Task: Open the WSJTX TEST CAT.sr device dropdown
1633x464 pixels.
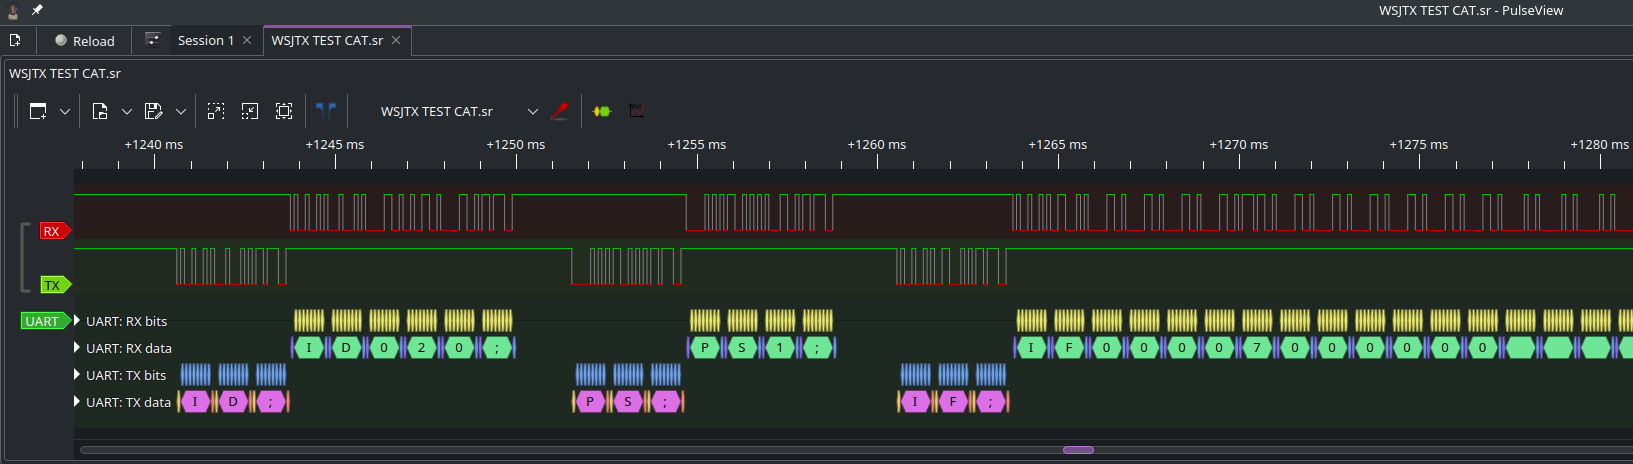Action: 532,112
